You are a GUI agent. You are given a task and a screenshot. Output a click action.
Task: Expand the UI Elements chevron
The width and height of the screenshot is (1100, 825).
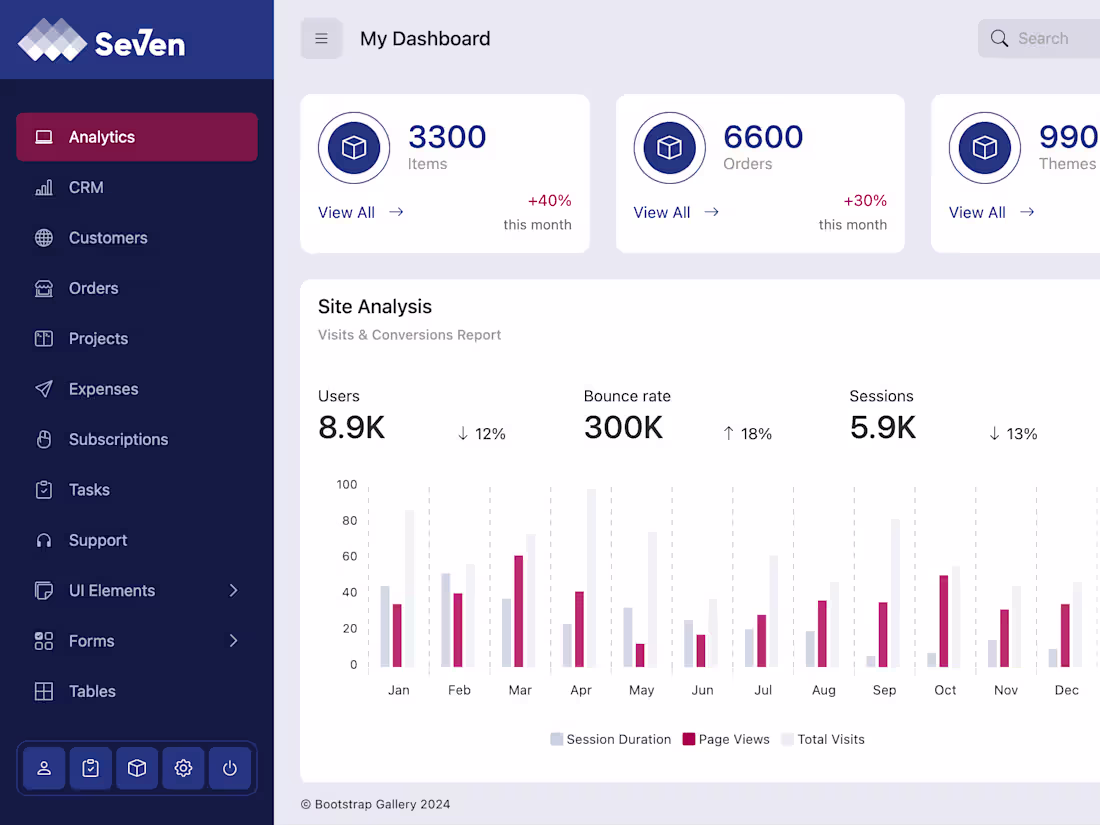[234, 591]
